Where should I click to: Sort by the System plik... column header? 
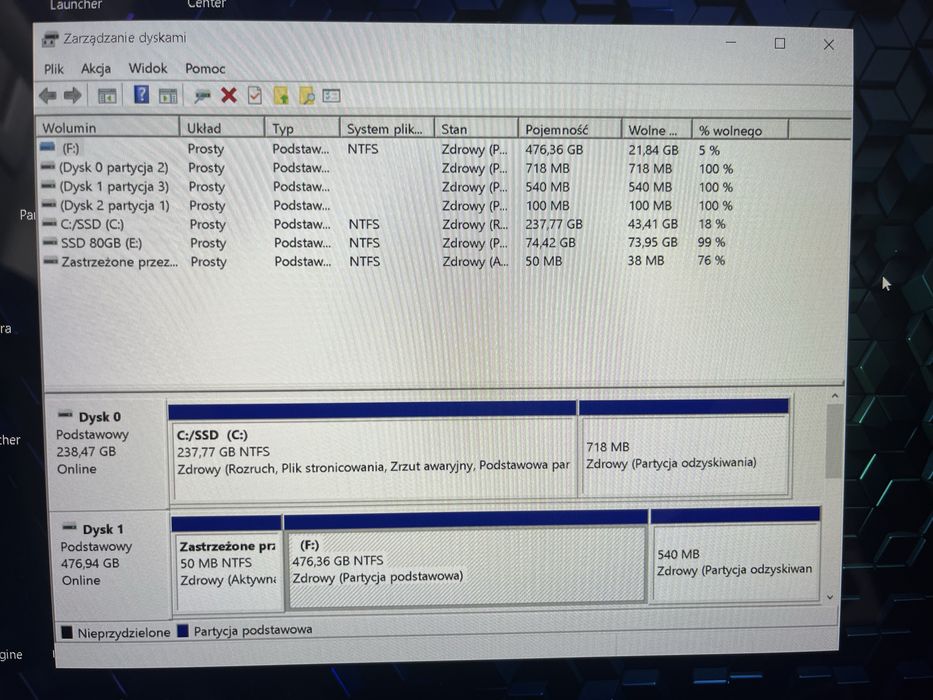[387, 129]
